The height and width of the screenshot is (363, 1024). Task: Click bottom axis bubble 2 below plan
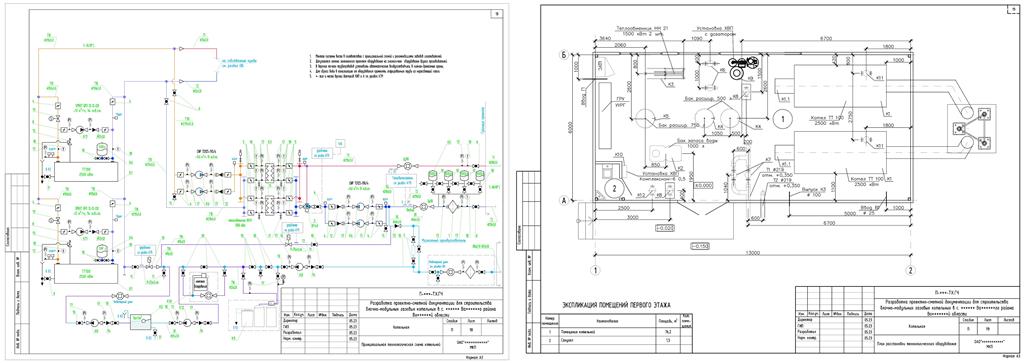[x=909, y=269]
